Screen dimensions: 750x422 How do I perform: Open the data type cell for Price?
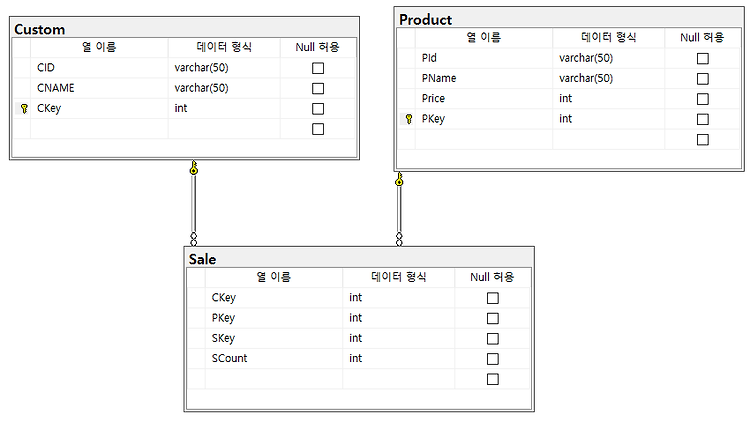pyautogui.click(x=608, y=99)
